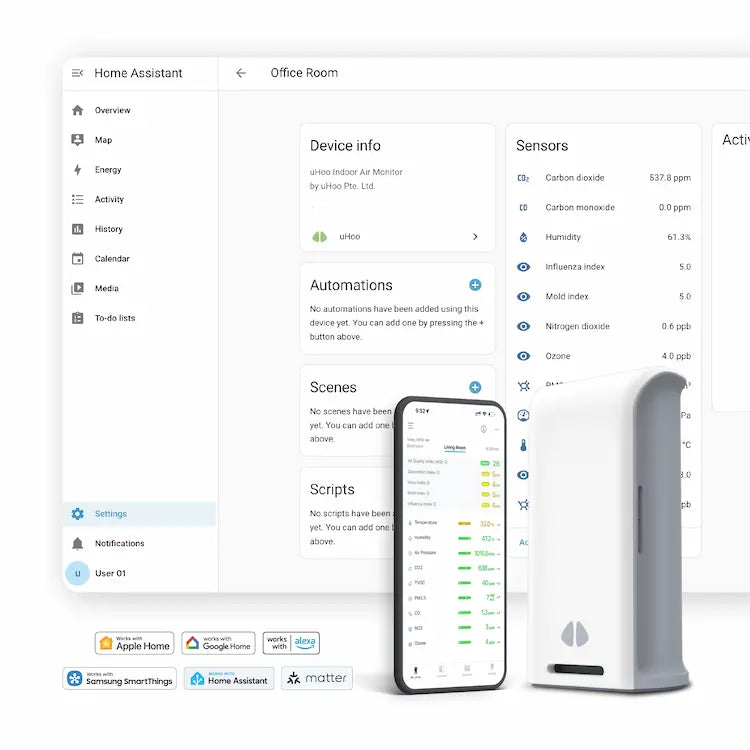Click the uHoo logo on the device
The image size is (750, 750).
tap(575, 633)
